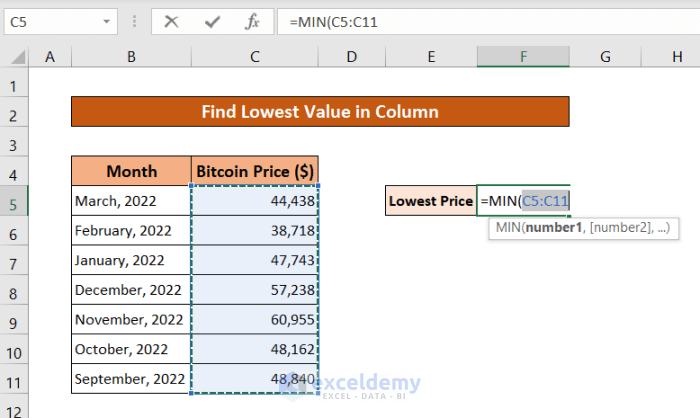Screen dimensions: 700x418
Task: Click inside the Name Box showing C5
Action: [x=50, y=21]
